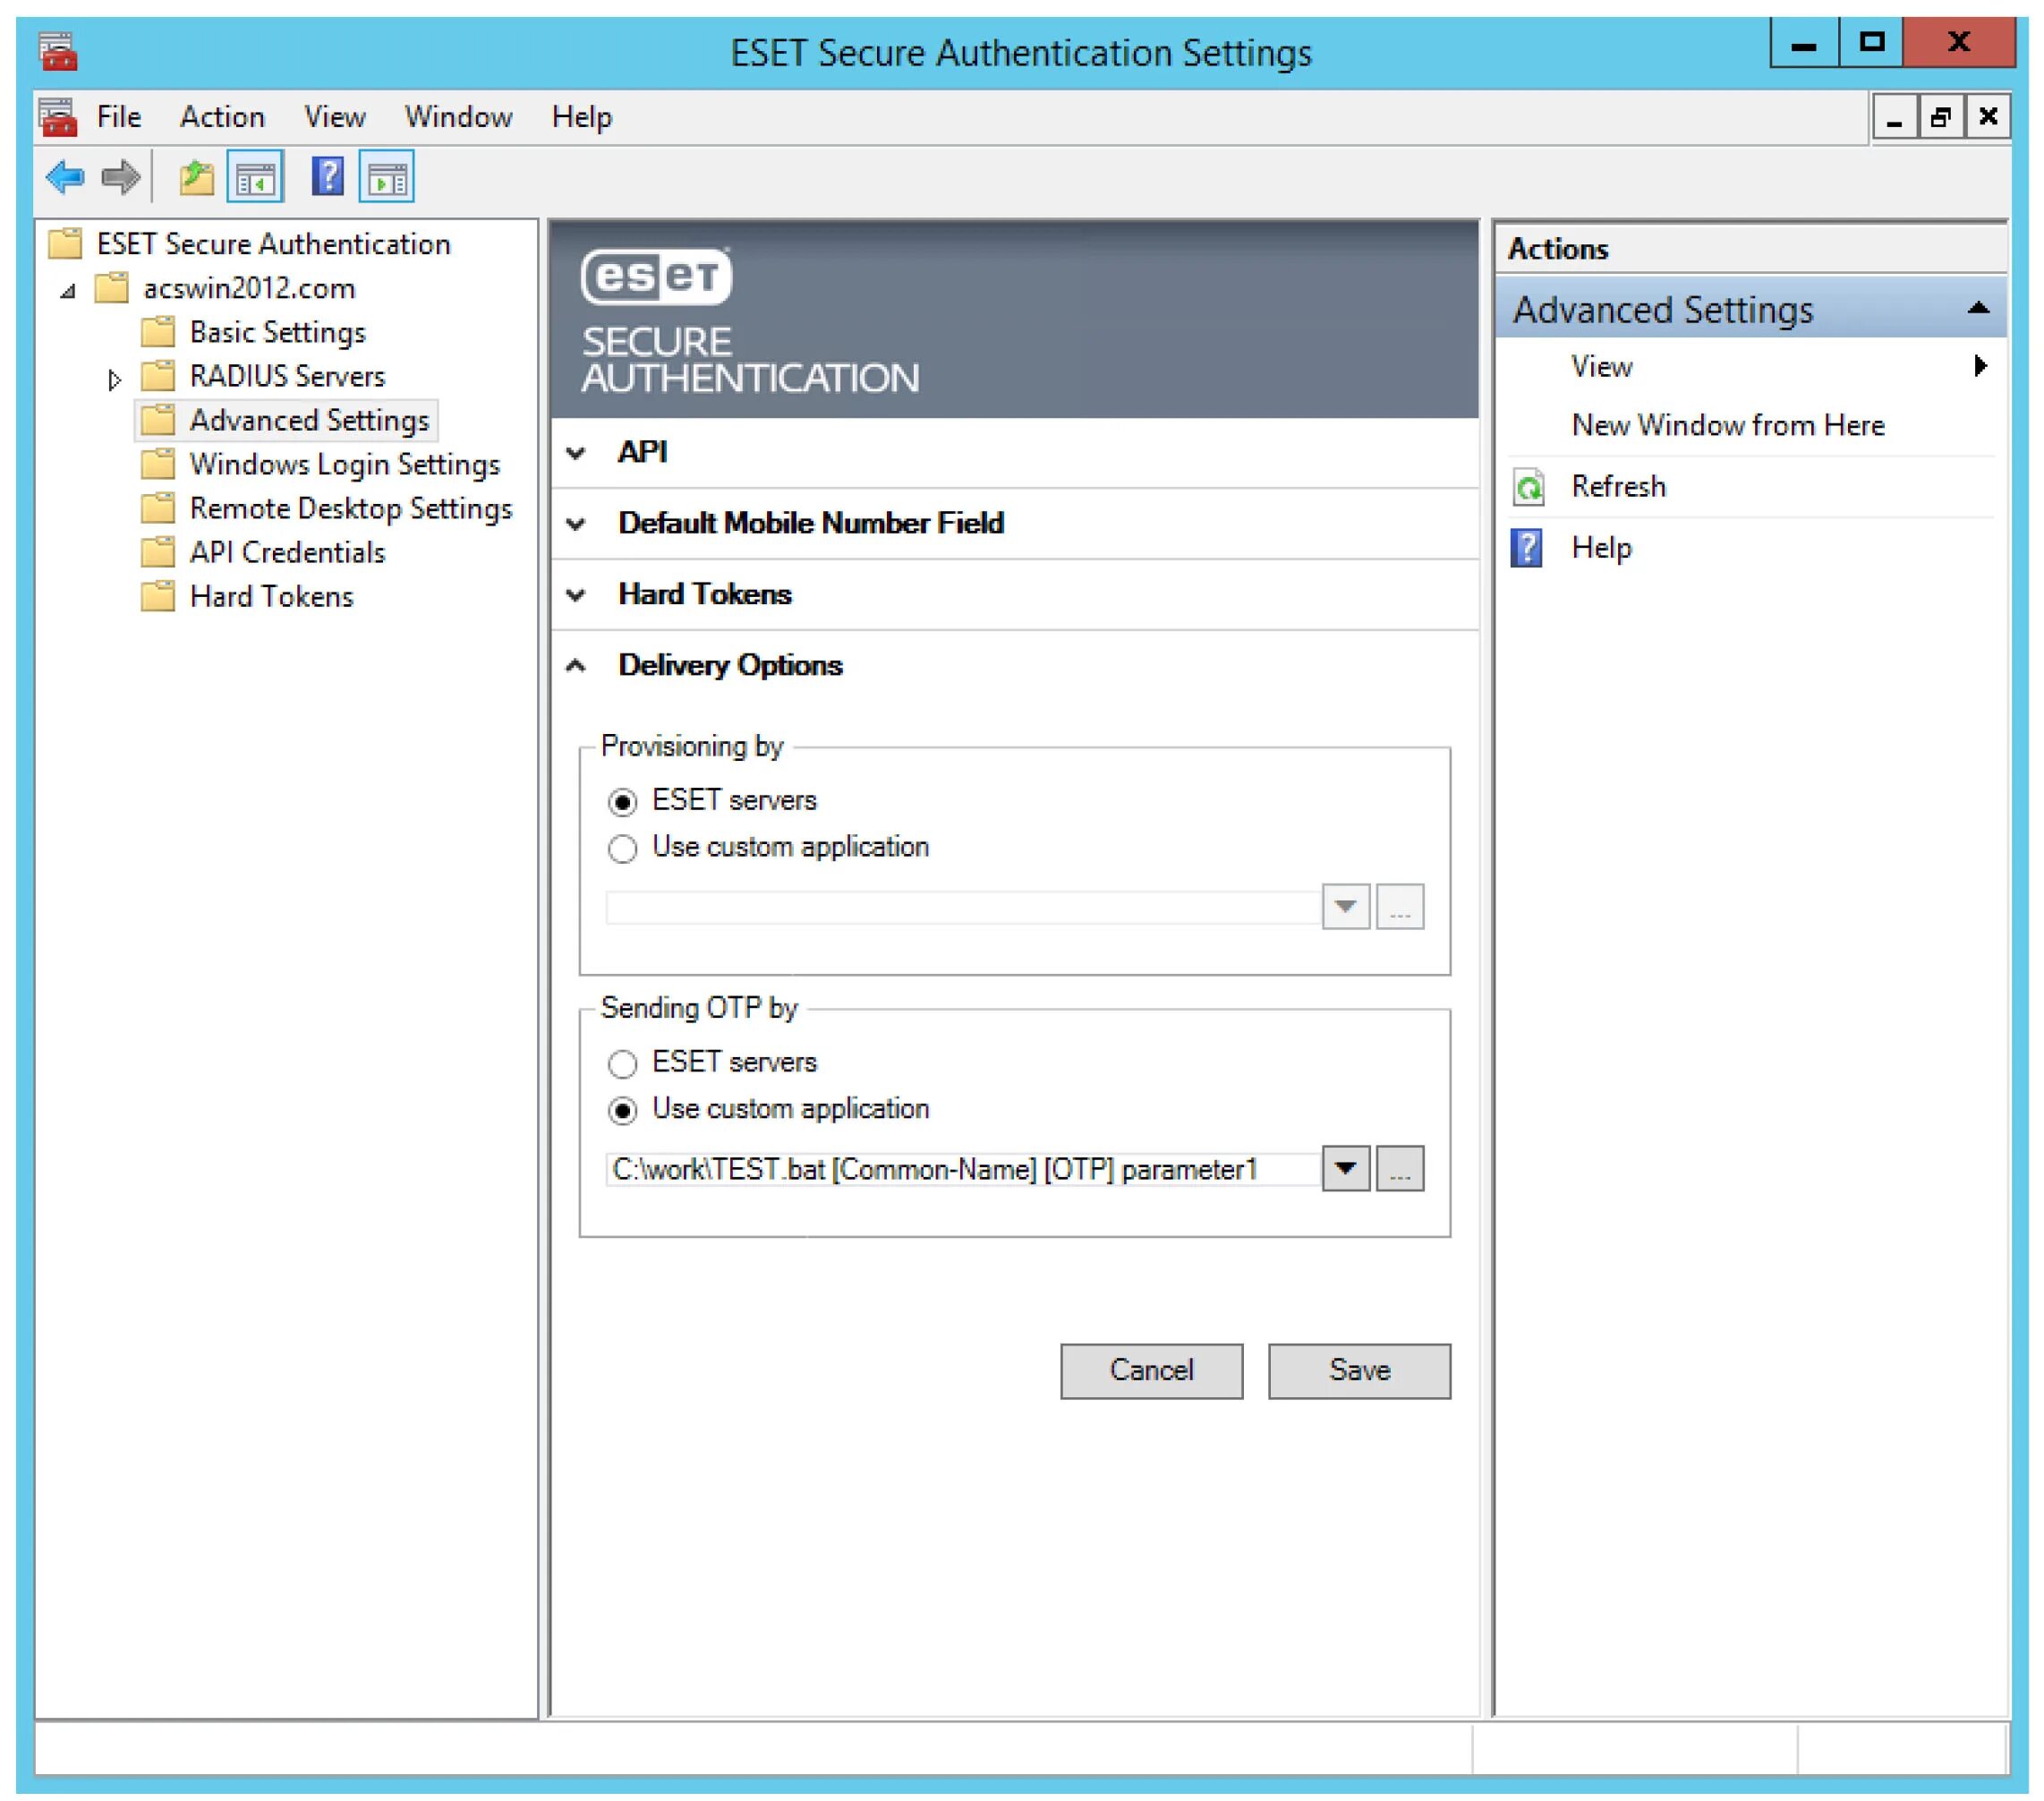The height and width of the screenshot is (1801, 2044).
Task: Click the custom application path text field
Action: 960,1169
